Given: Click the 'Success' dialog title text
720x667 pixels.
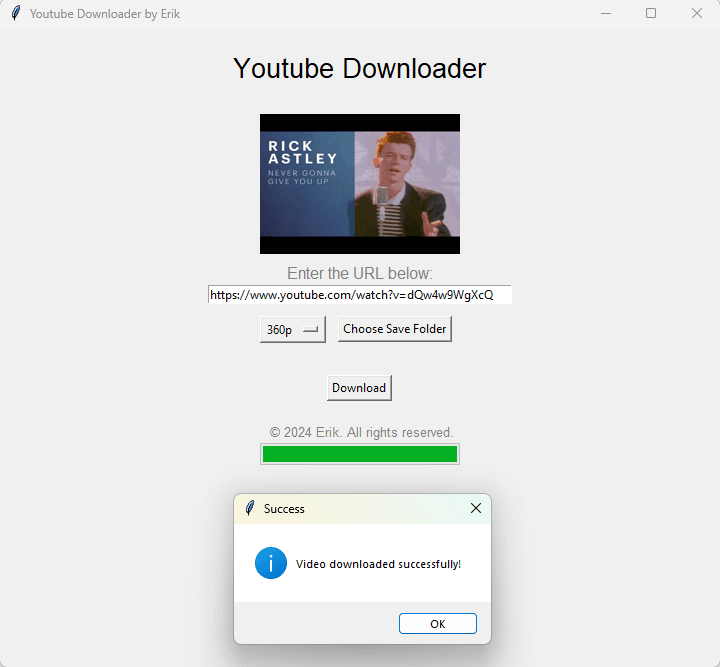Looking at the screenshot, I should pos(284,509).
